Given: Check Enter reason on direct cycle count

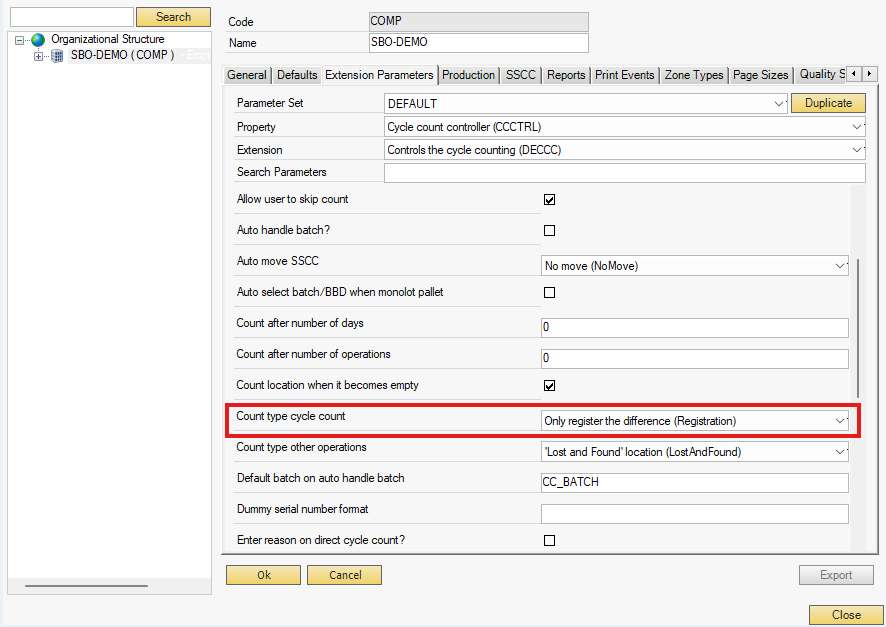Looking at the screenshot, I should 549,541.
